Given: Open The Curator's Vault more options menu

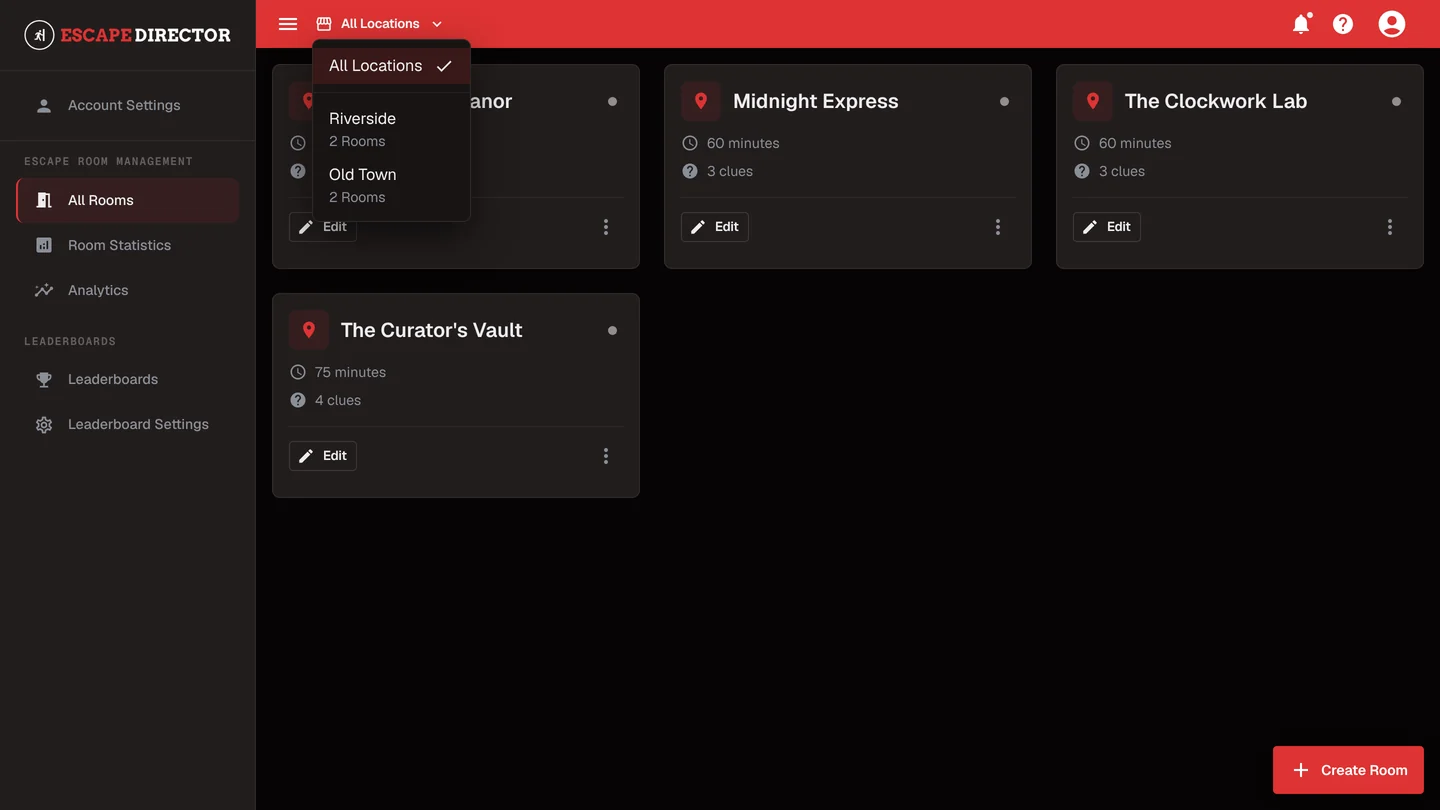Looking at the screenshot, I should [605, 456].
